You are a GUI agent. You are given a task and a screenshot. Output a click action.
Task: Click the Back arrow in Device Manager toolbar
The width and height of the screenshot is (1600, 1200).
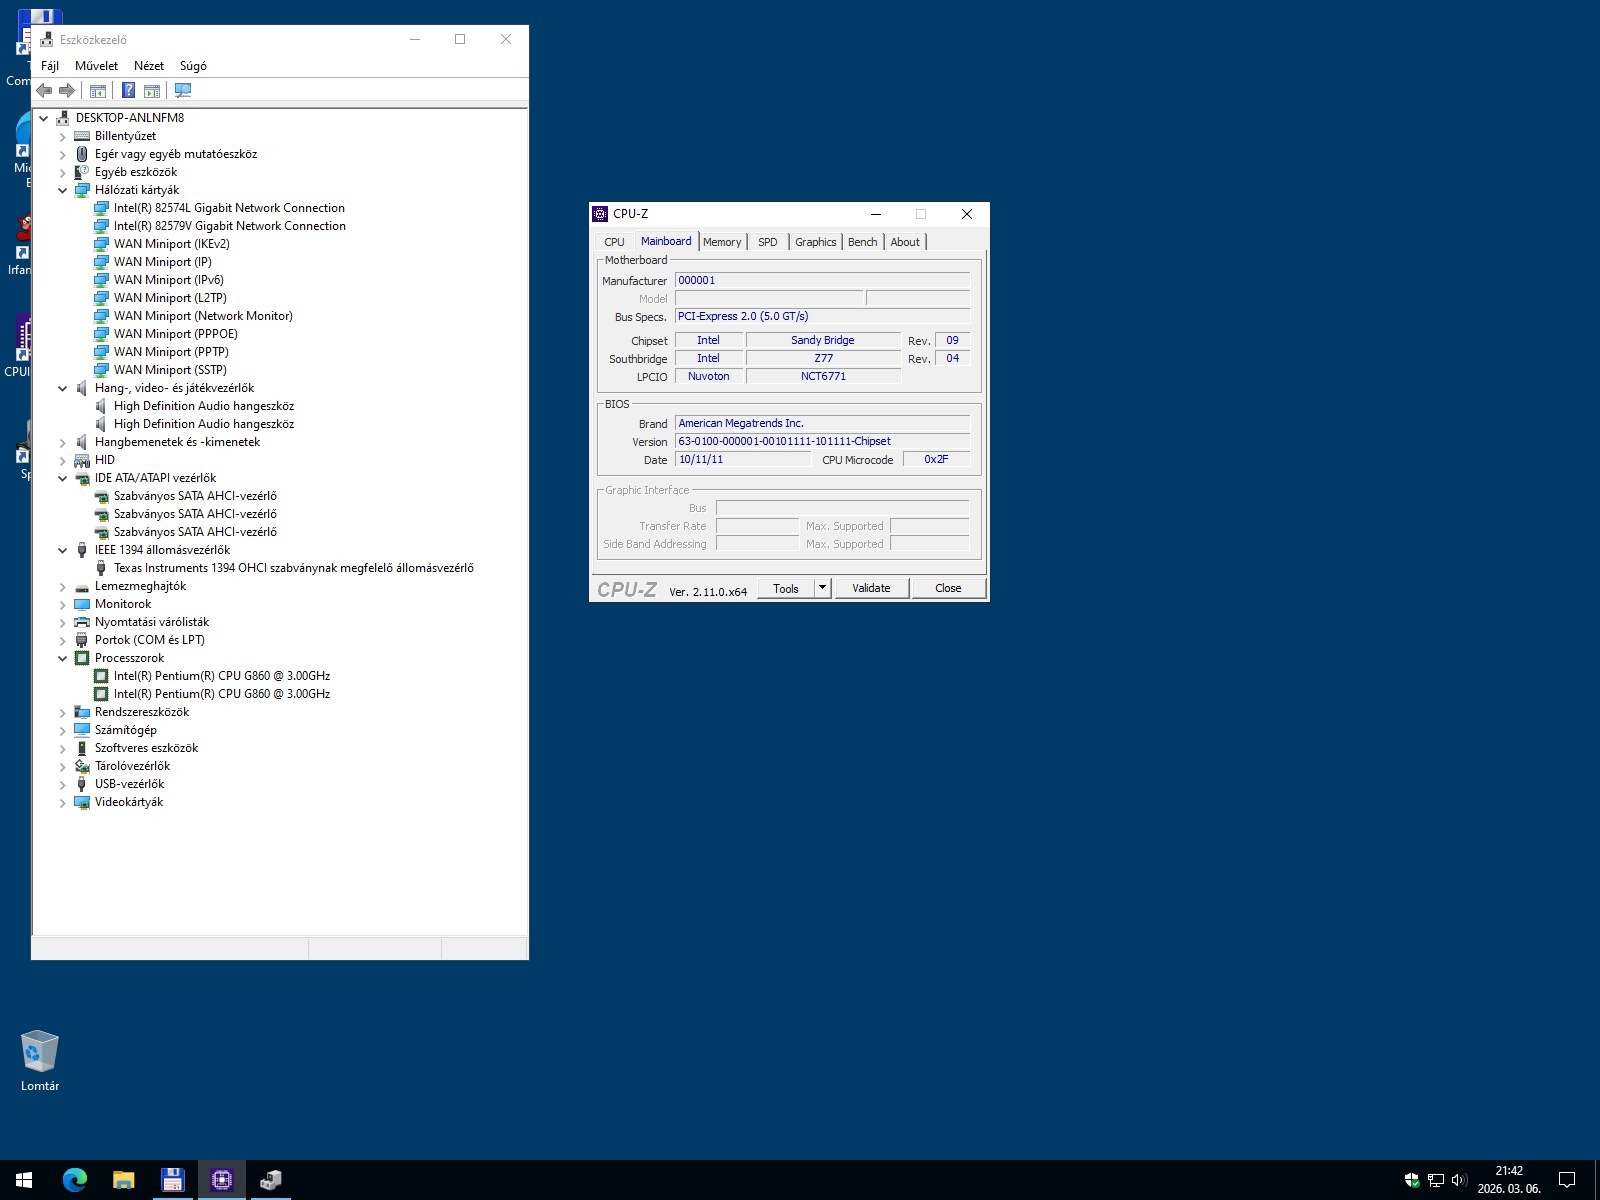click(44, 91)
